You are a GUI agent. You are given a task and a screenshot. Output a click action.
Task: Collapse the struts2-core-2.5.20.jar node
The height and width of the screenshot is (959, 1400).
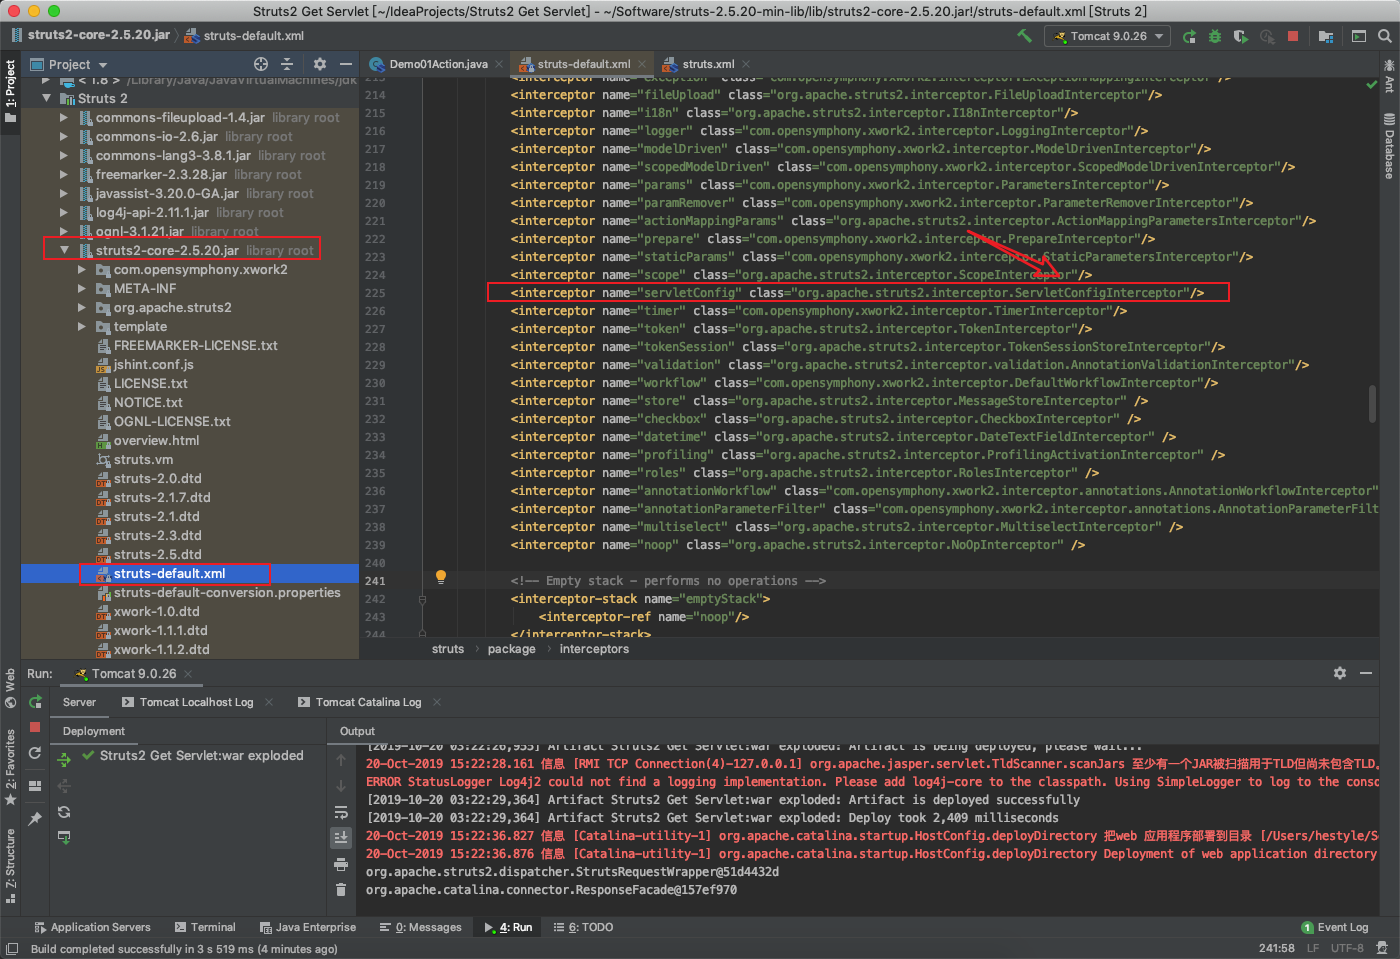(x=64, y=250)
